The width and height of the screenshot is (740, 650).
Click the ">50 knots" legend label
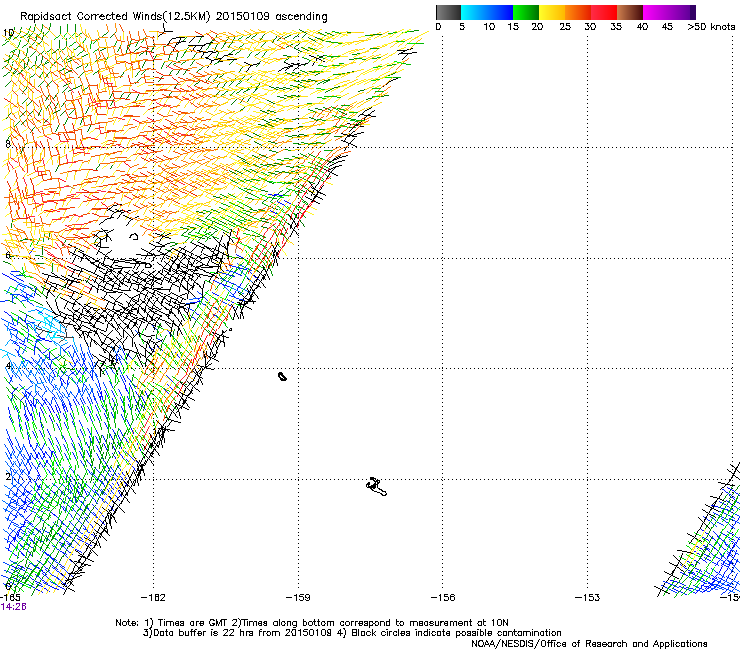coord(711,27)
